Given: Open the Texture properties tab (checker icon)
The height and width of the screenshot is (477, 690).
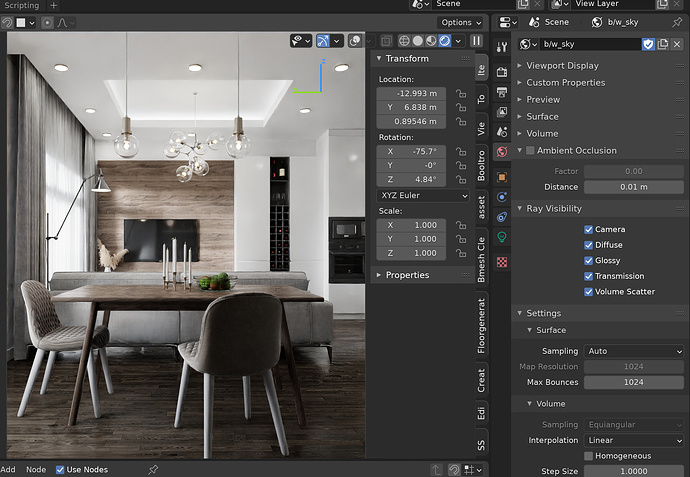Looking at the screenshot, I should [502, 262].
